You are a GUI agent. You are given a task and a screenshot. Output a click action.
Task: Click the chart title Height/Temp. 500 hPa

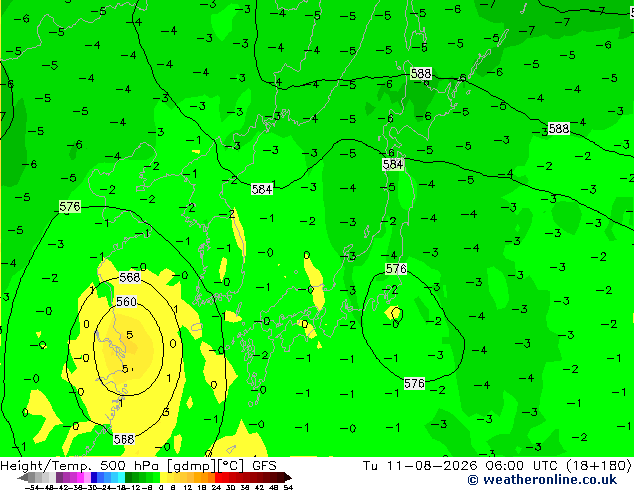(x=82, y=466)
